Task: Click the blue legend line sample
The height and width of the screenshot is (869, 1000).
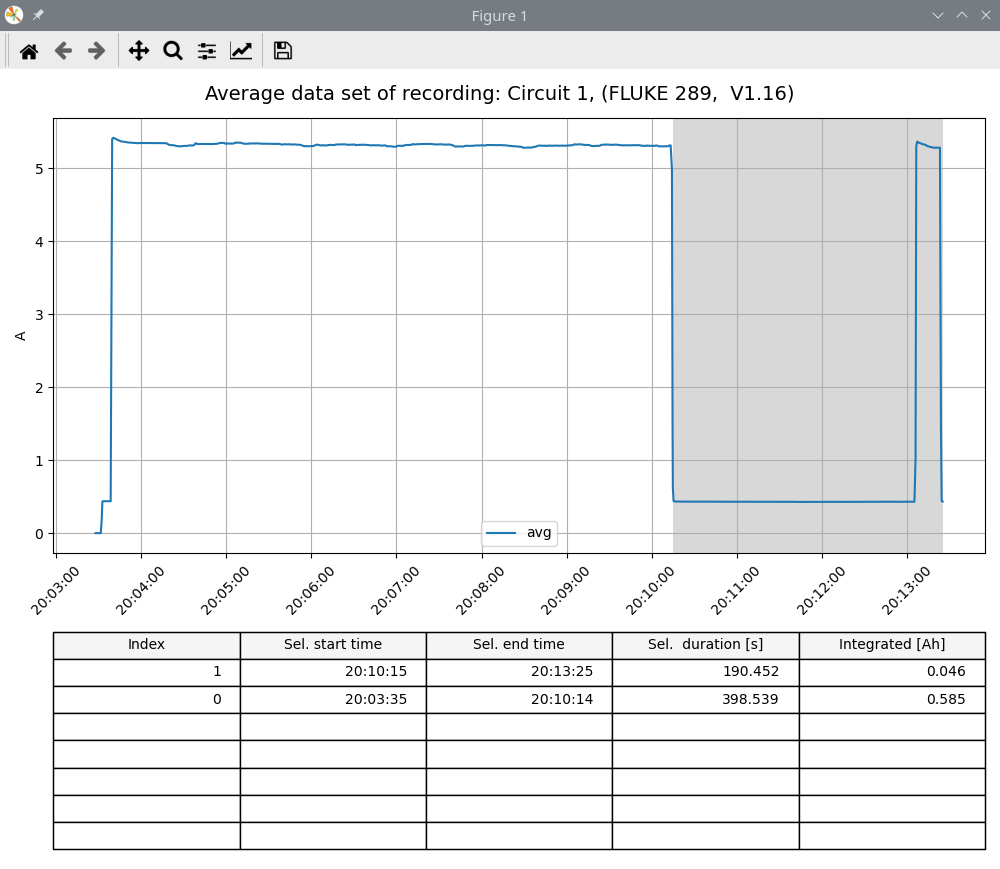Action: pos(501,533)
